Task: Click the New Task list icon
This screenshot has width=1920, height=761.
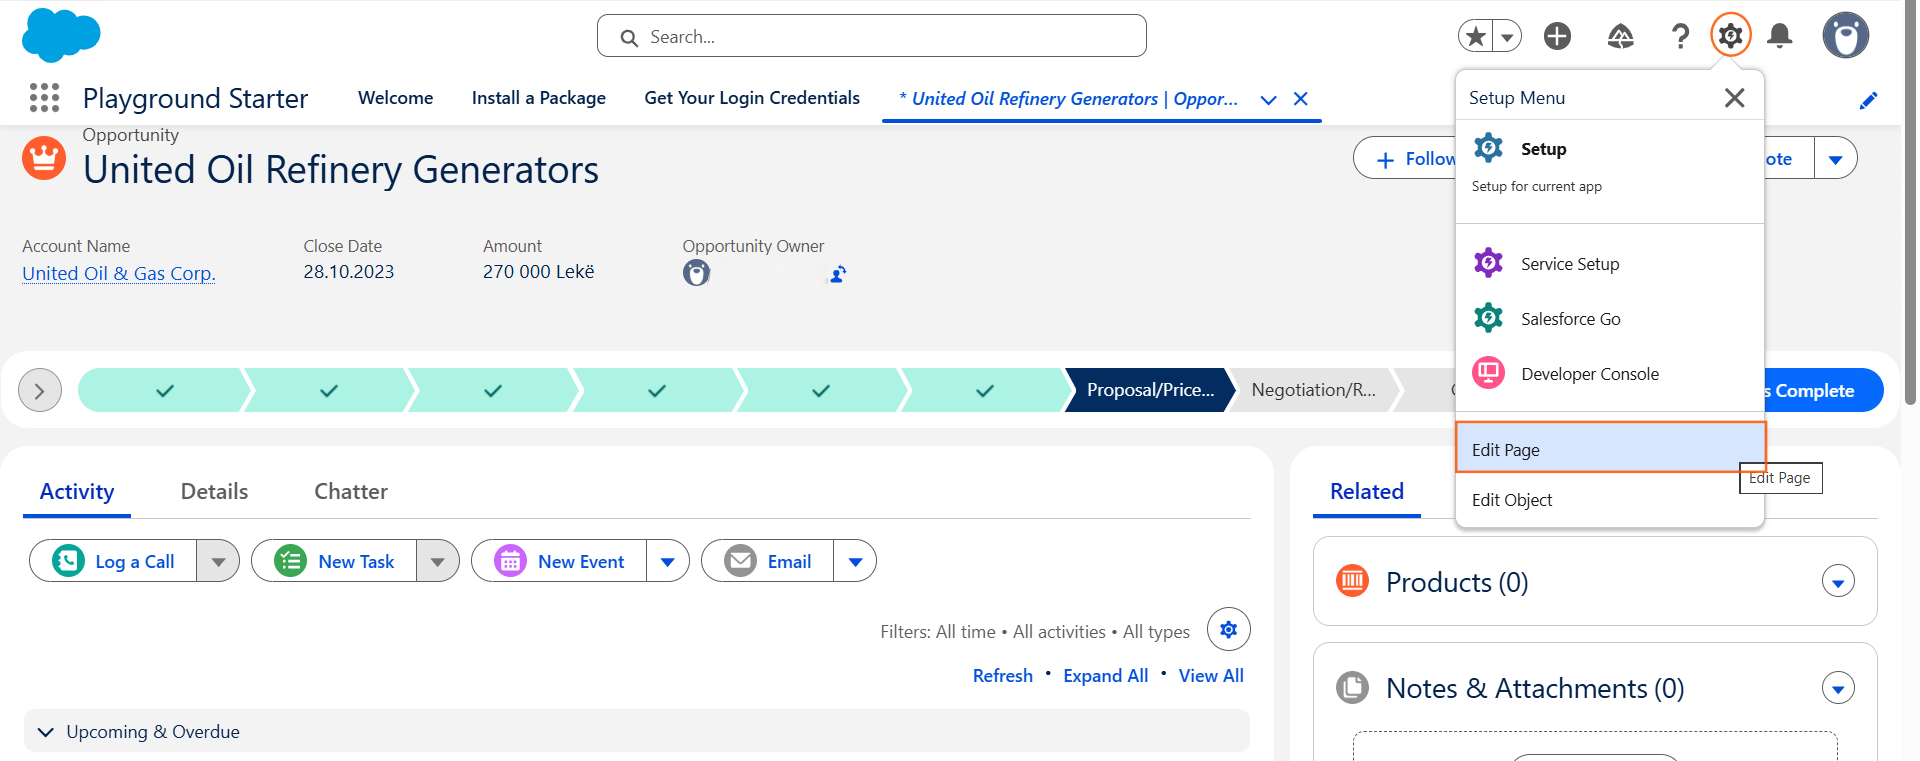Action: (x=290, y=561)
